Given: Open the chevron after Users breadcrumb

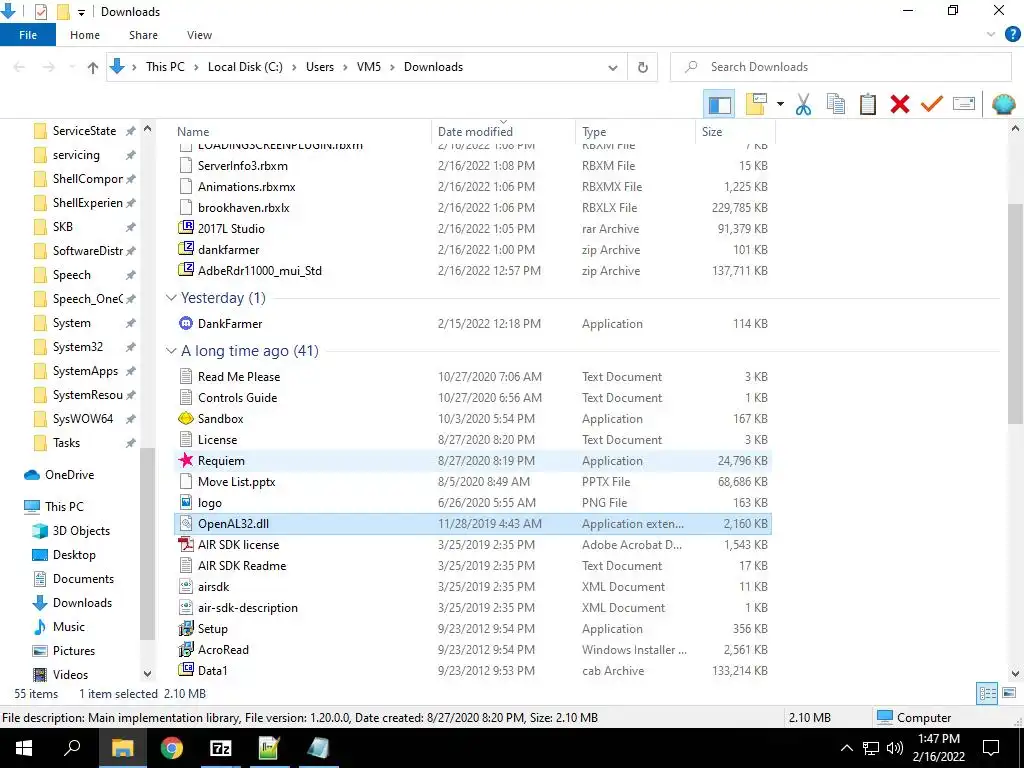Looking at the screenshot, I should pyautogui.click(x=345, y=67).
